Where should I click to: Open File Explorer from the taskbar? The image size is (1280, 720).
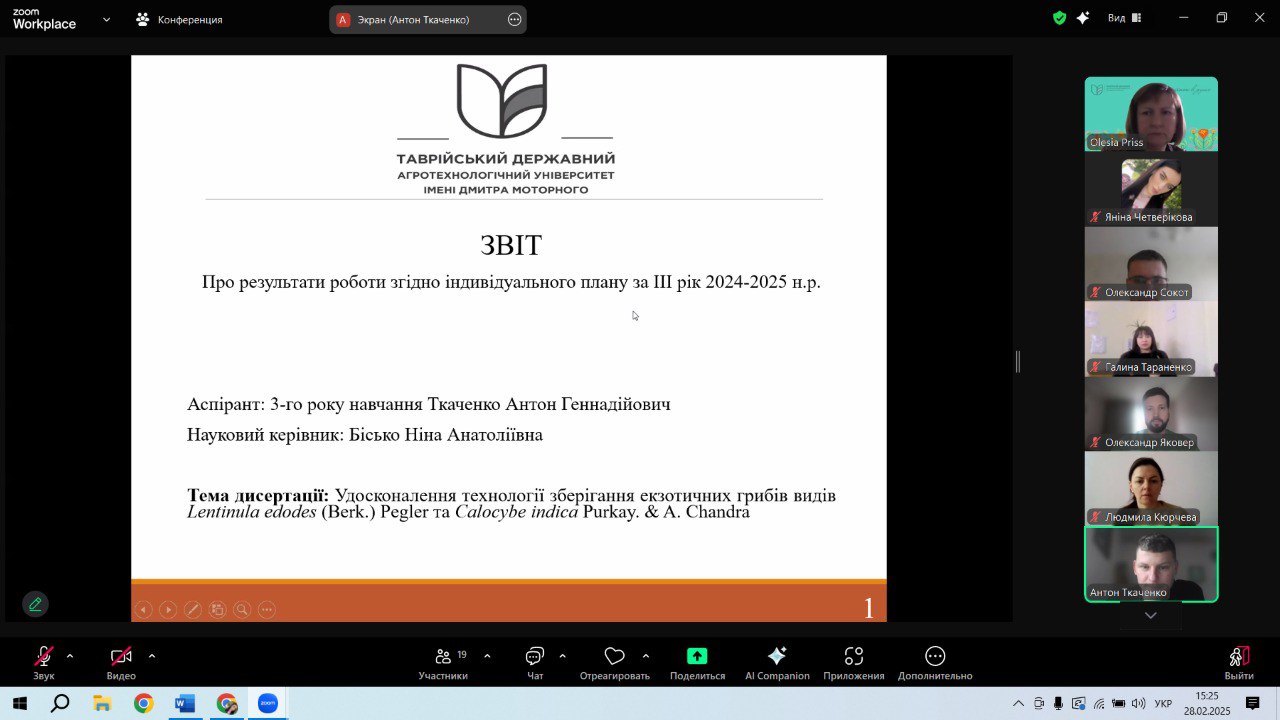pos(102,704)
